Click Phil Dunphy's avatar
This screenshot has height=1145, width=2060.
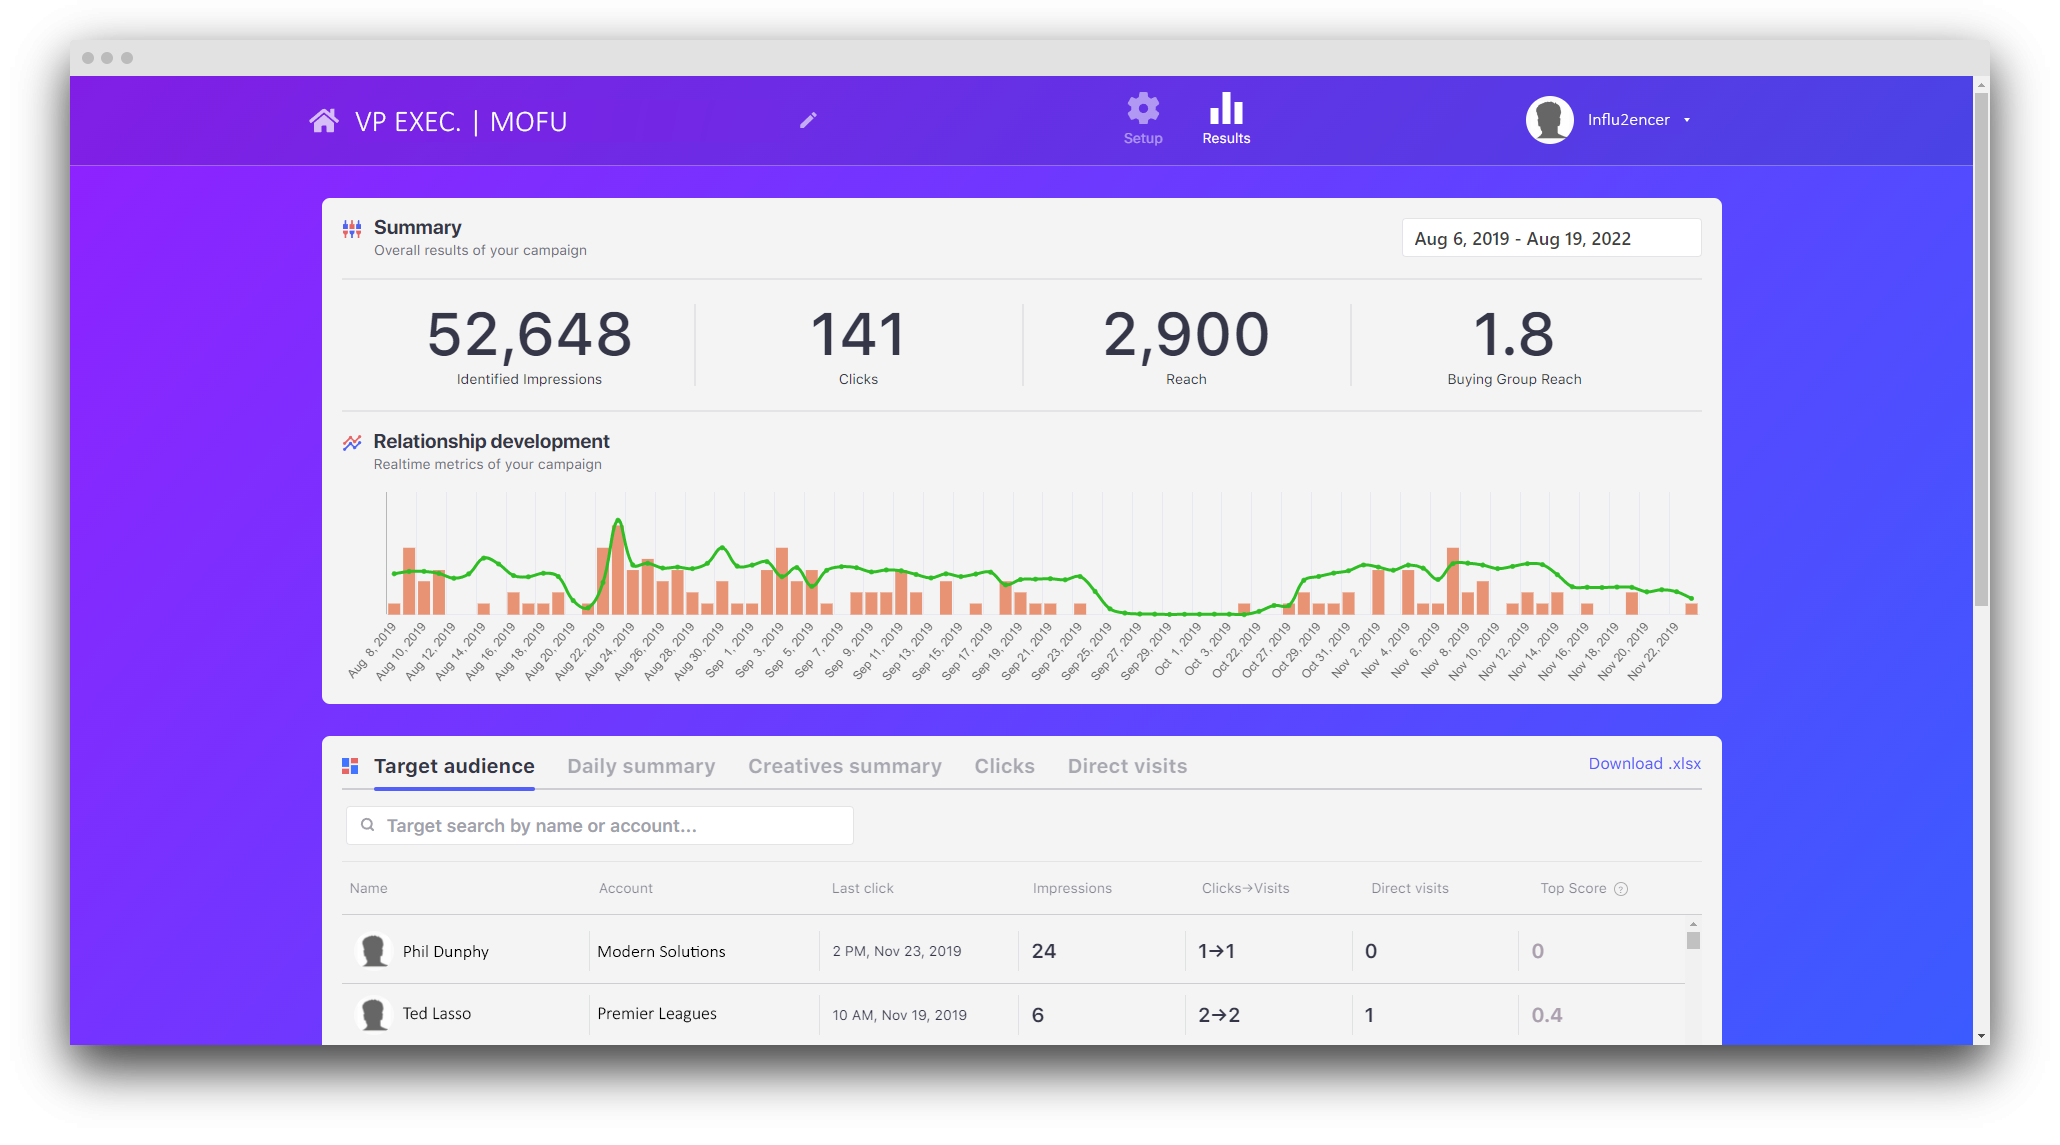click(374, 951)
